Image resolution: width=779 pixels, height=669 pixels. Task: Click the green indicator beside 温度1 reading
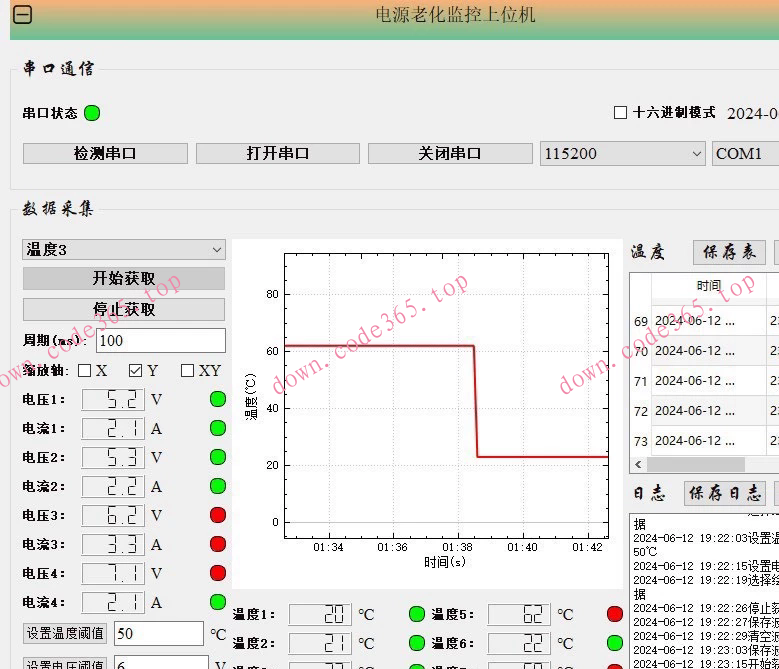pos(417,614)
